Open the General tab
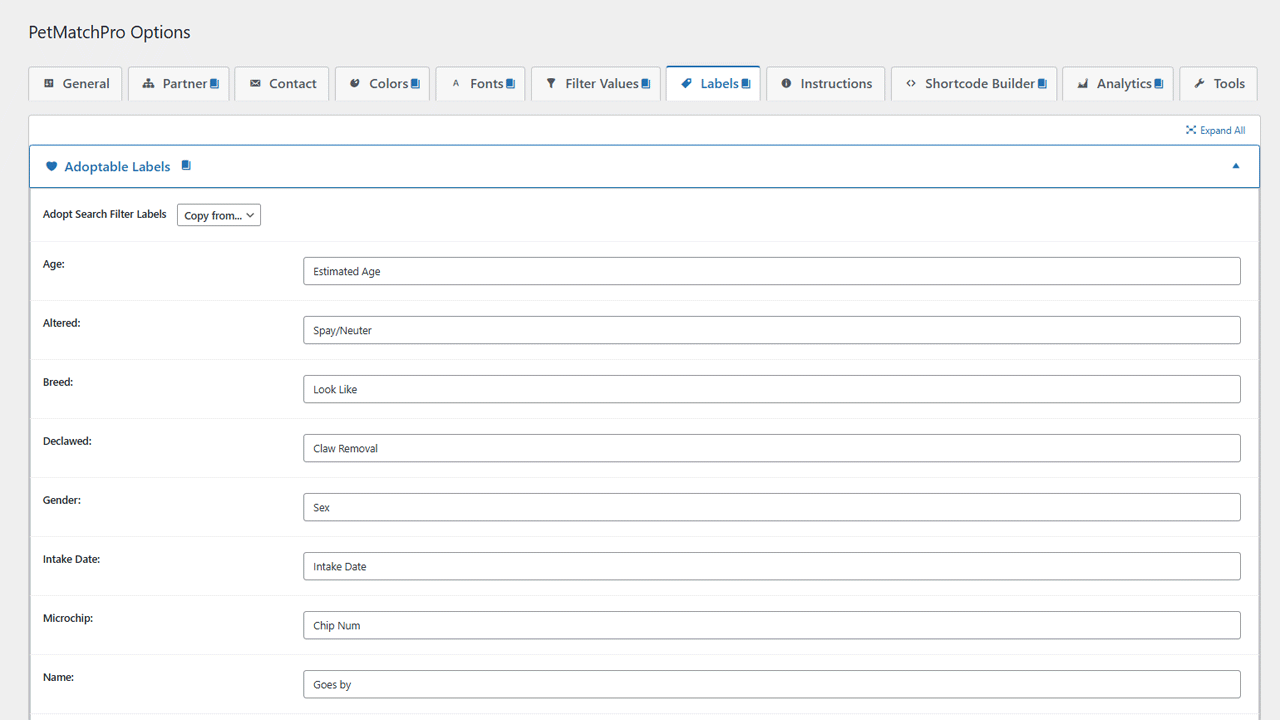This screenshot has width=1280, height=720. click(x=76, y=84)
